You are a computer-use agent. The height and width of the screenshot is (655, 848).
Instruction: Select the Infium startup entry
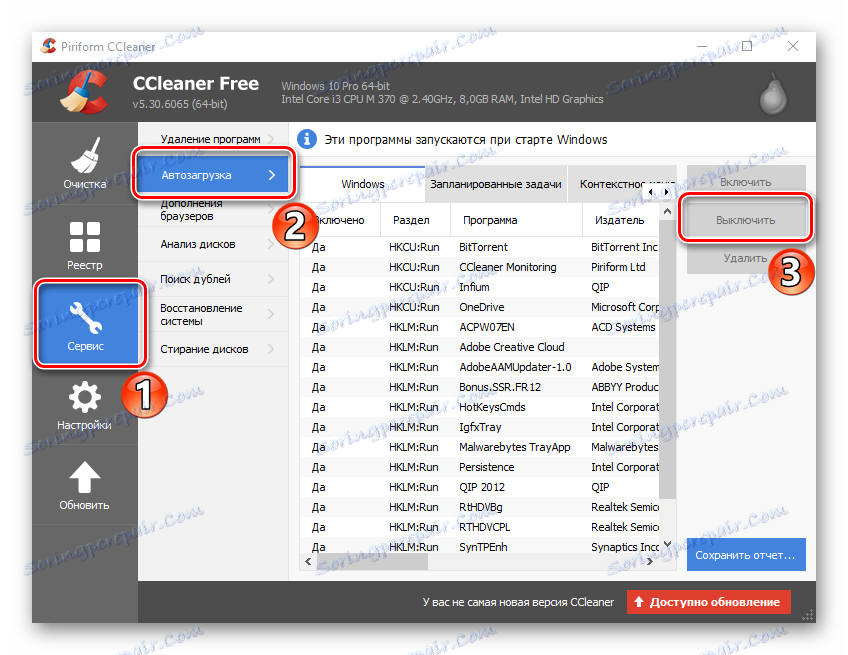coord(480,287)
